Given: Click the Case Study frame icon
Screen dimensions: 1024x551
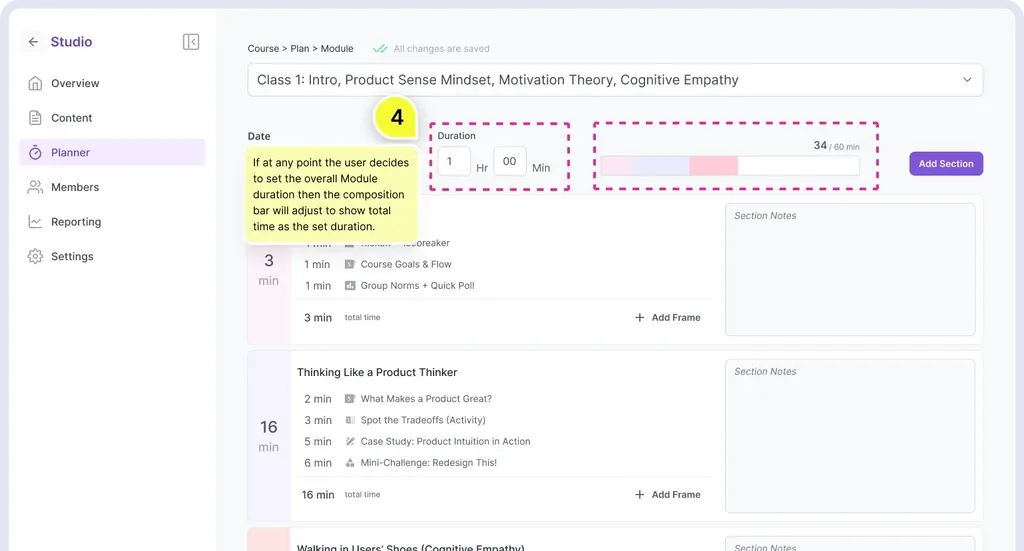Looking at the screenshot, I should pos(349,441).
